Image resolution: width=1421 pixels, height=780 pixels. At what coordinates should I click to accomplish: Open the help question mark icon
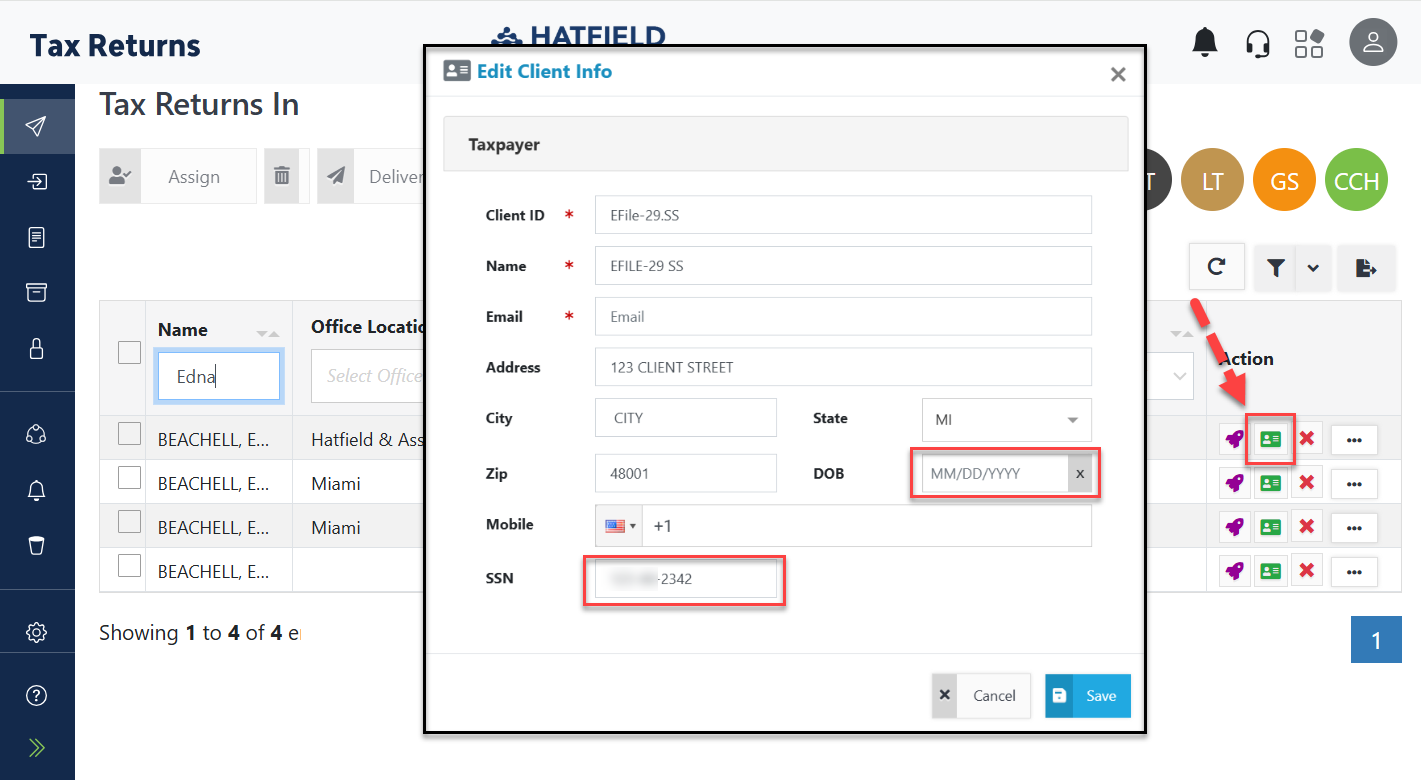(x=37, y=696)
